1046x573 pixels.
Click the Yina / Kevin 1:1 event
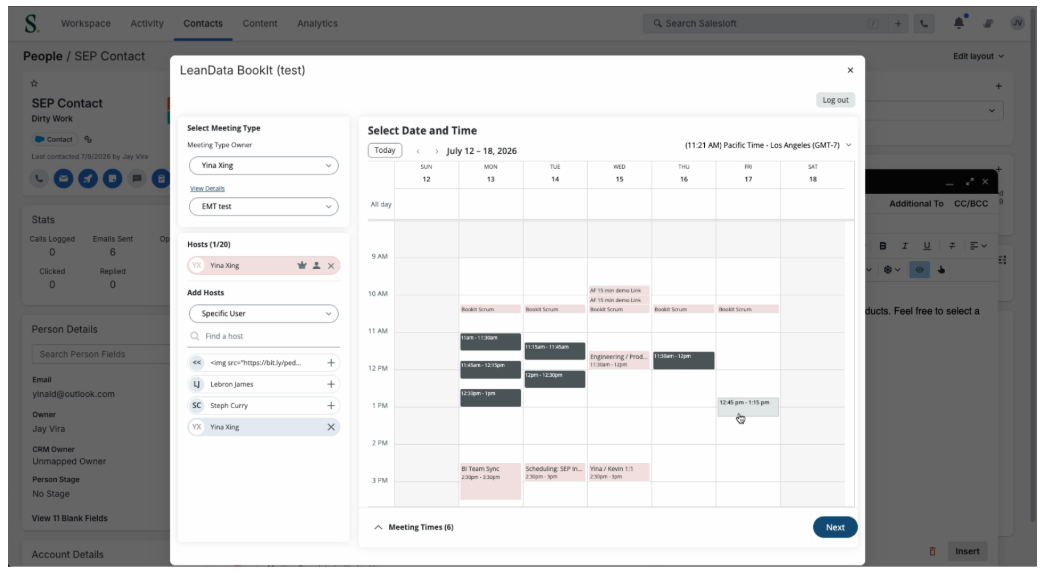pos(619,472)
